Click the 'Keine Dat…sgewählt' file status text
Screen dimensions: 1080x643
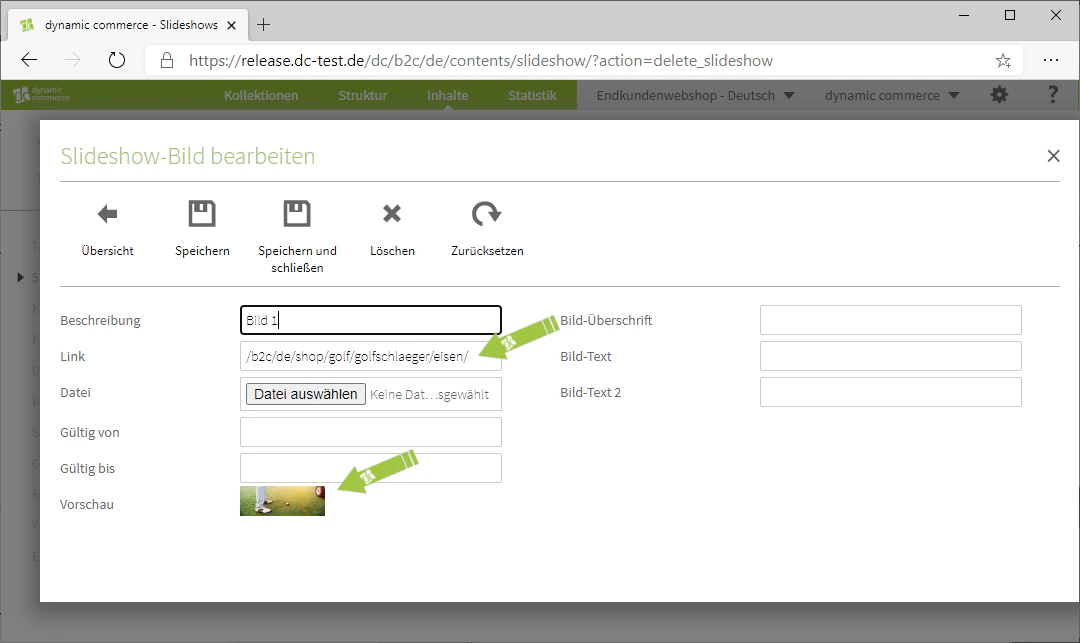[429, 394]
